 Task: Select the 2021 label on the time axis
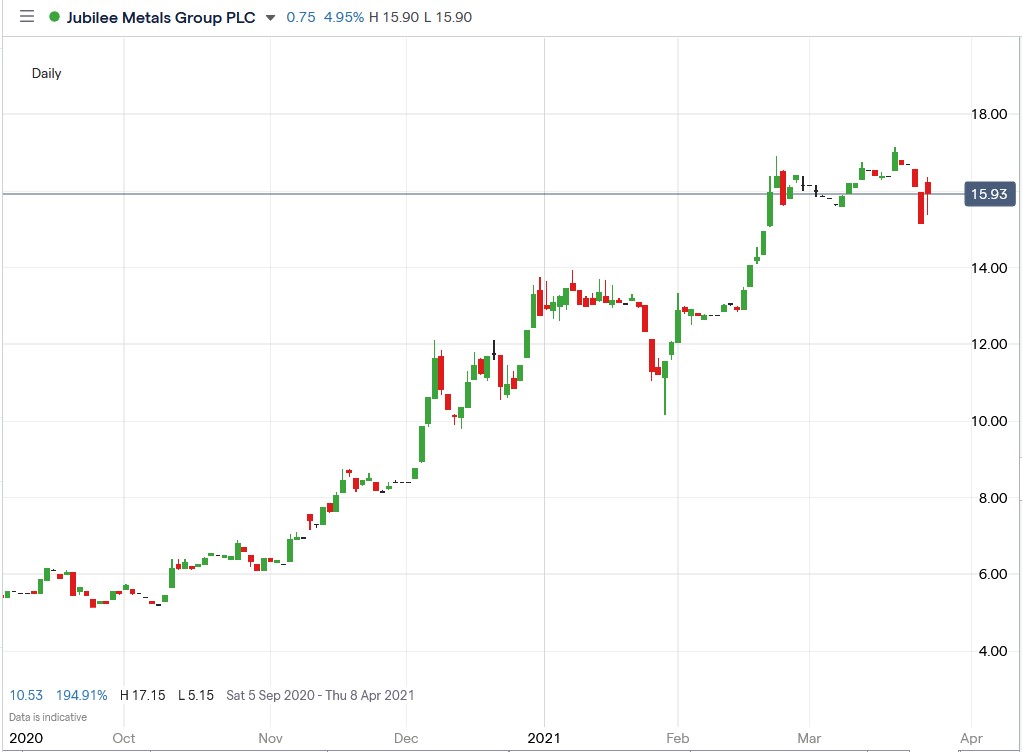545,738
